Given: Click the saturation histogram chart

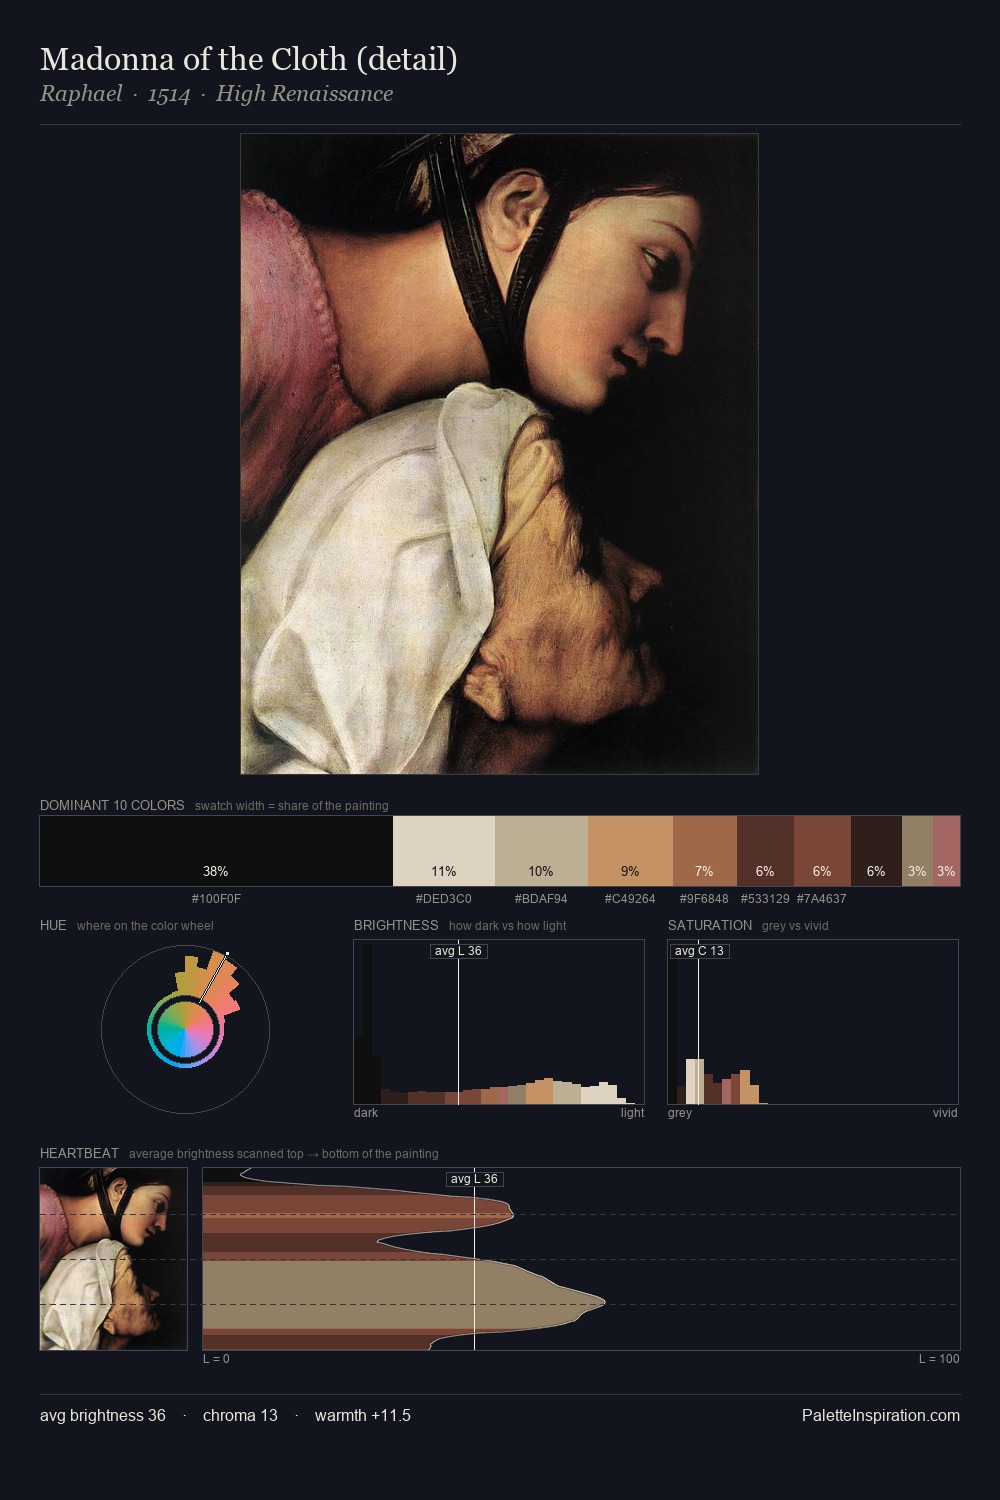Looking at the screenshot, I should tap(813, 1022).
